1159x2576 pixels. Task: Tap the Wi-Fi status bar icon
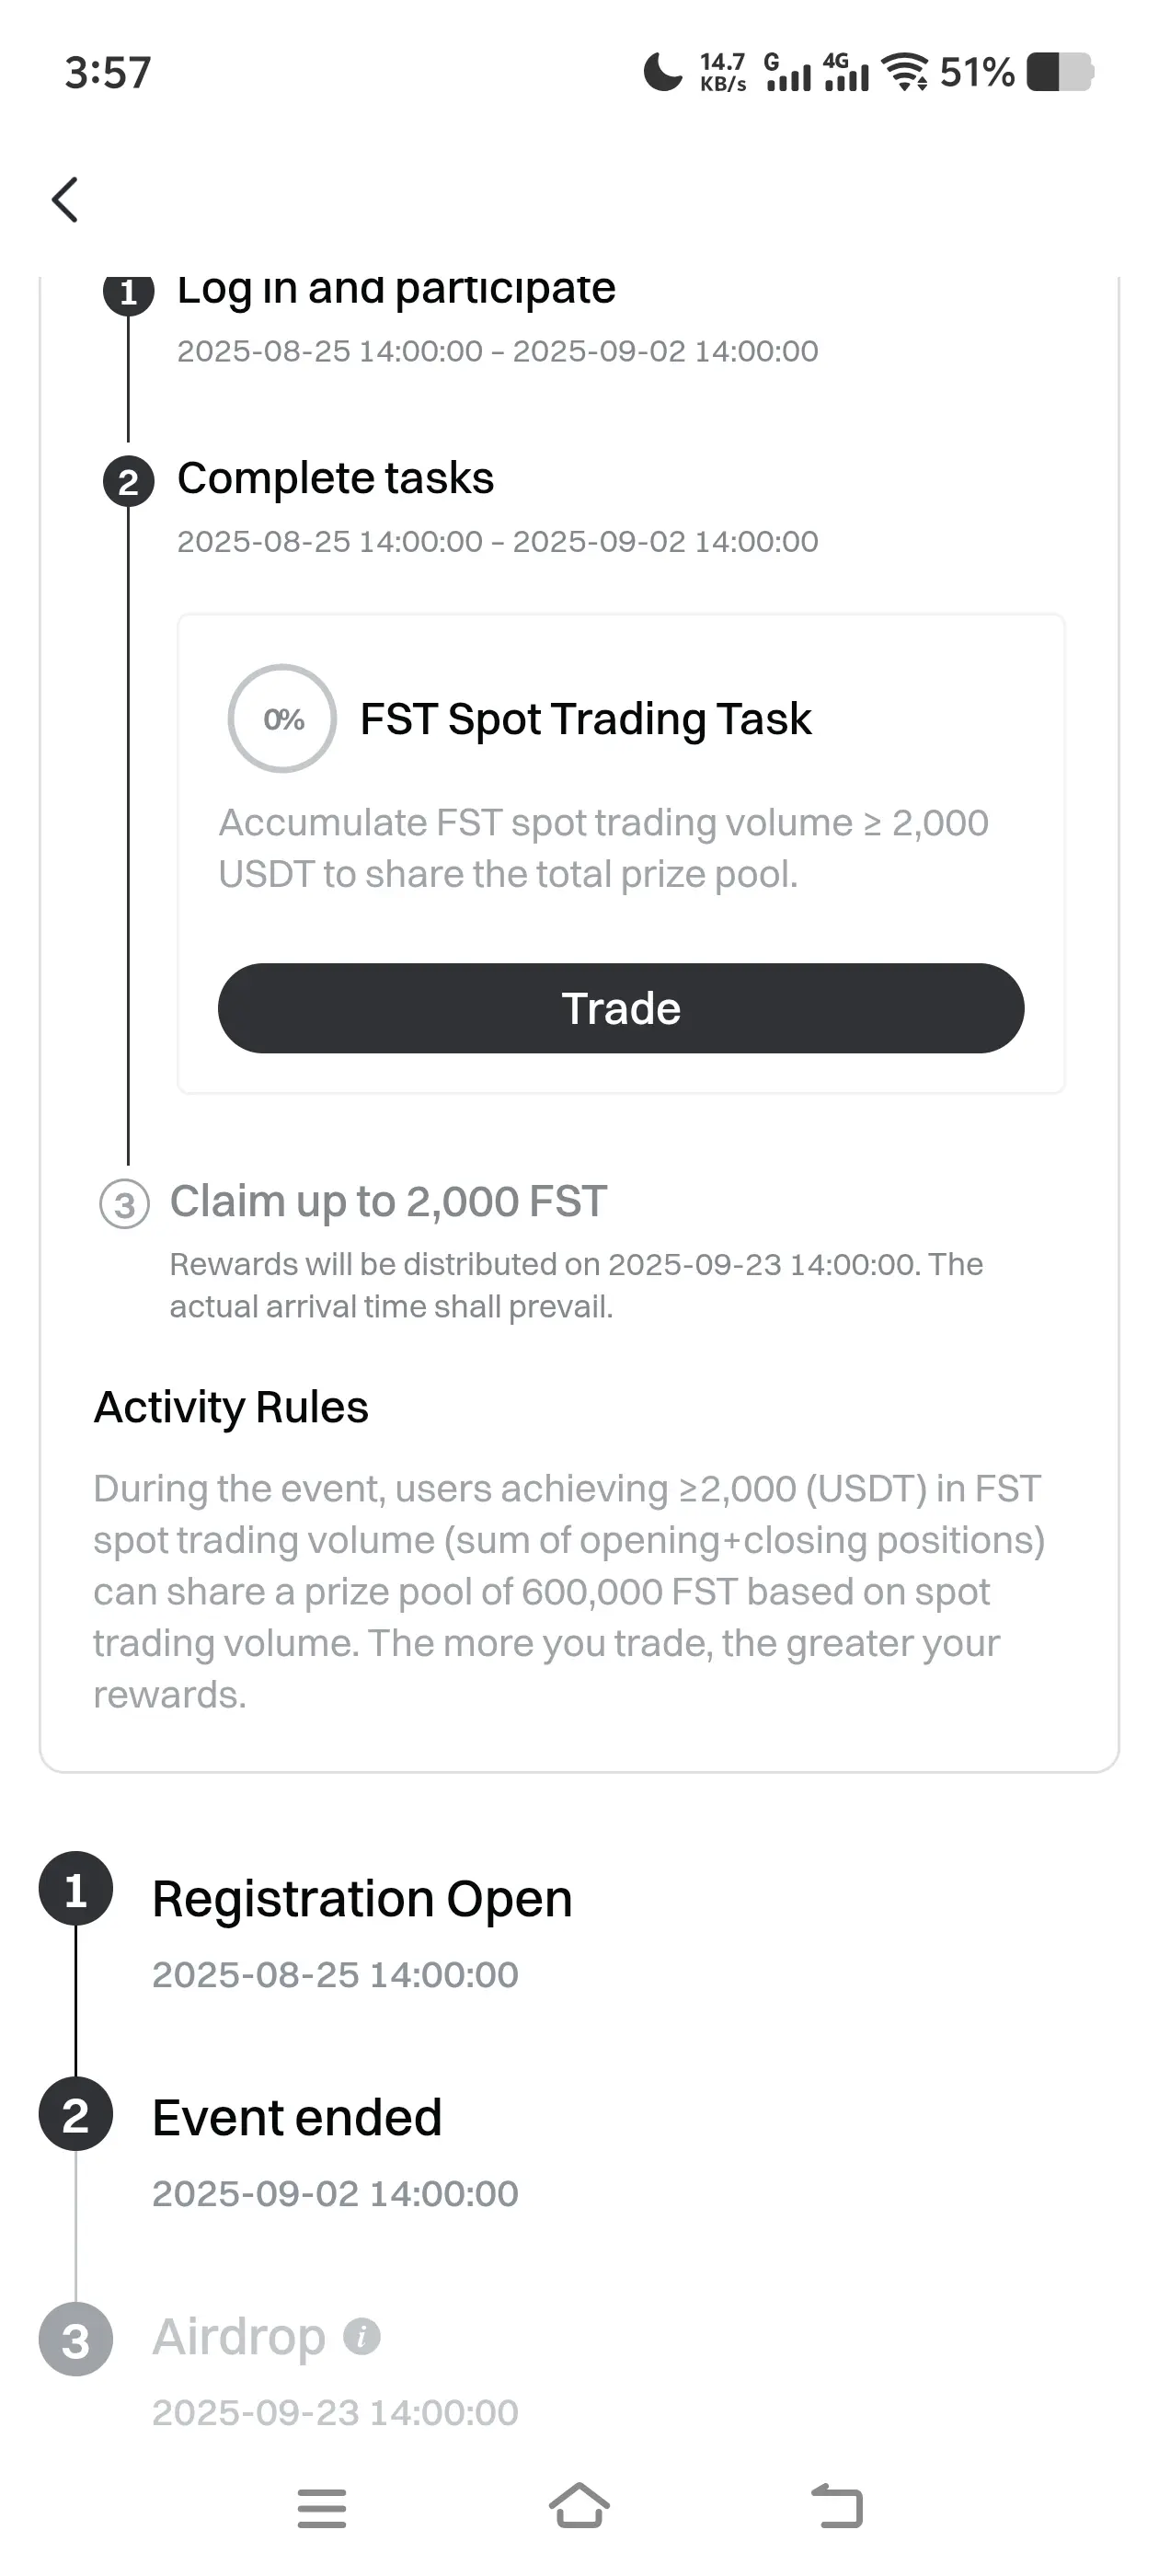[906, 71]
